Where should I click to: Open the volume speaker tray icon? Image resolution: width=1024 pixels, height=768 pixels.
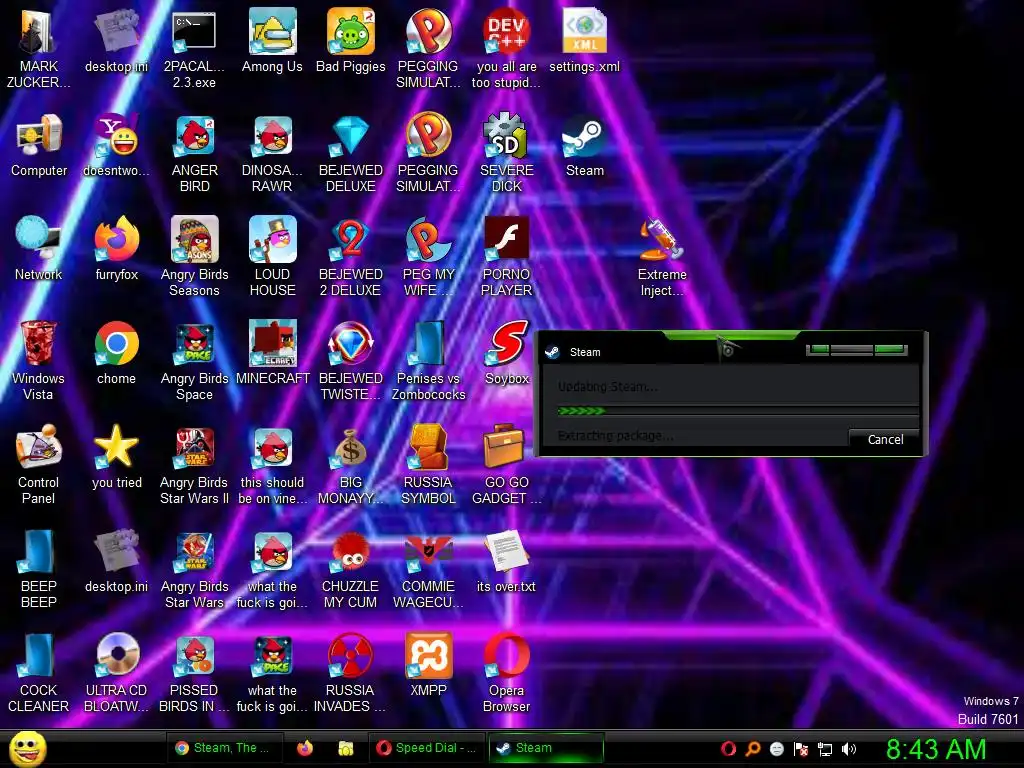click(x=849, y=749)
